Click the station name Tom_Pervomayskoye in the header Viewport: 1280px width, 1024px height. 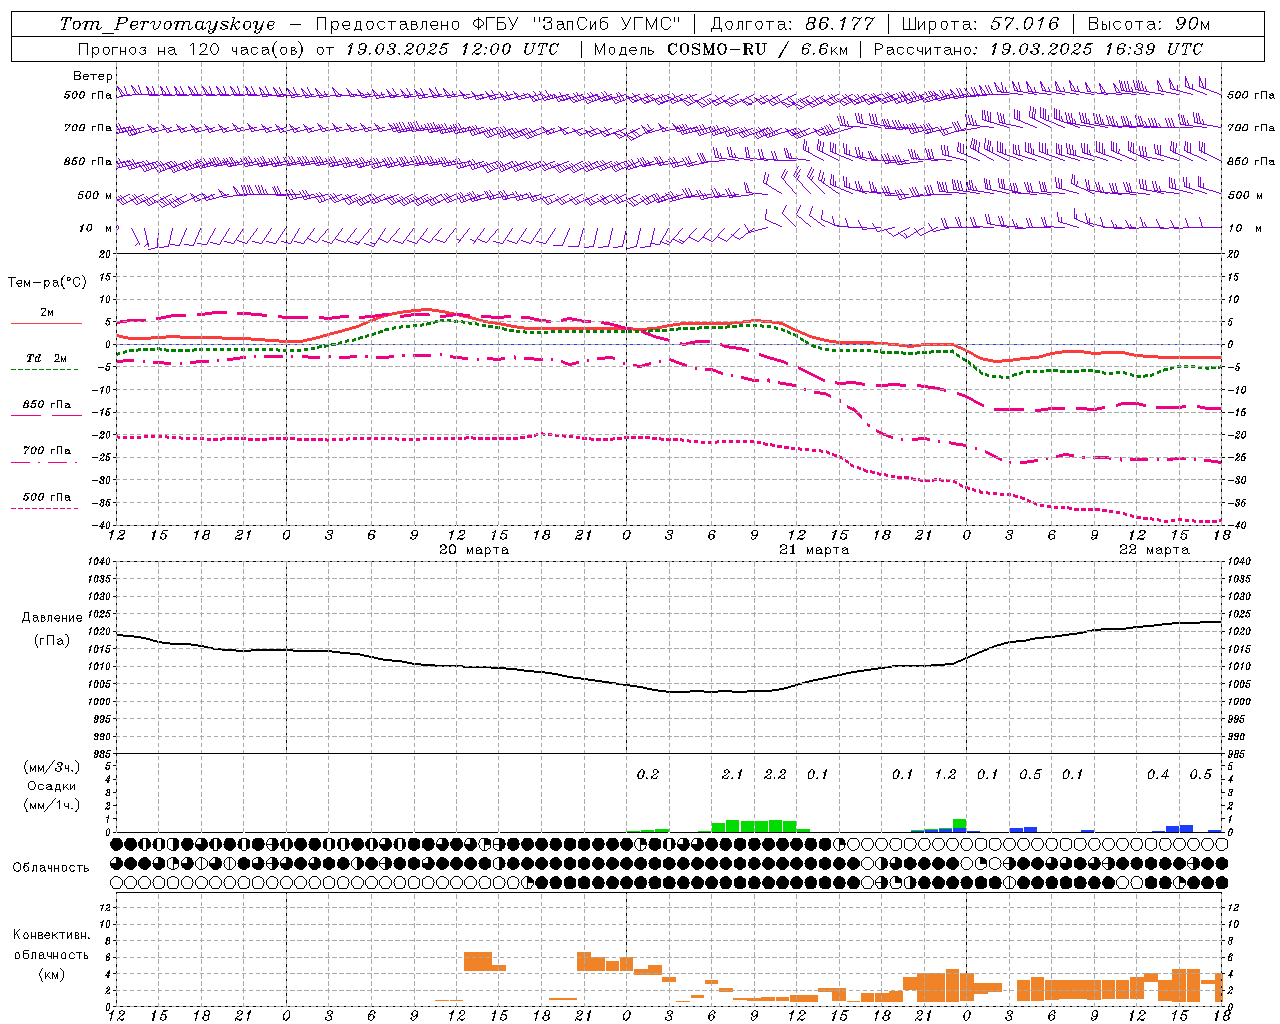(167, 24)
